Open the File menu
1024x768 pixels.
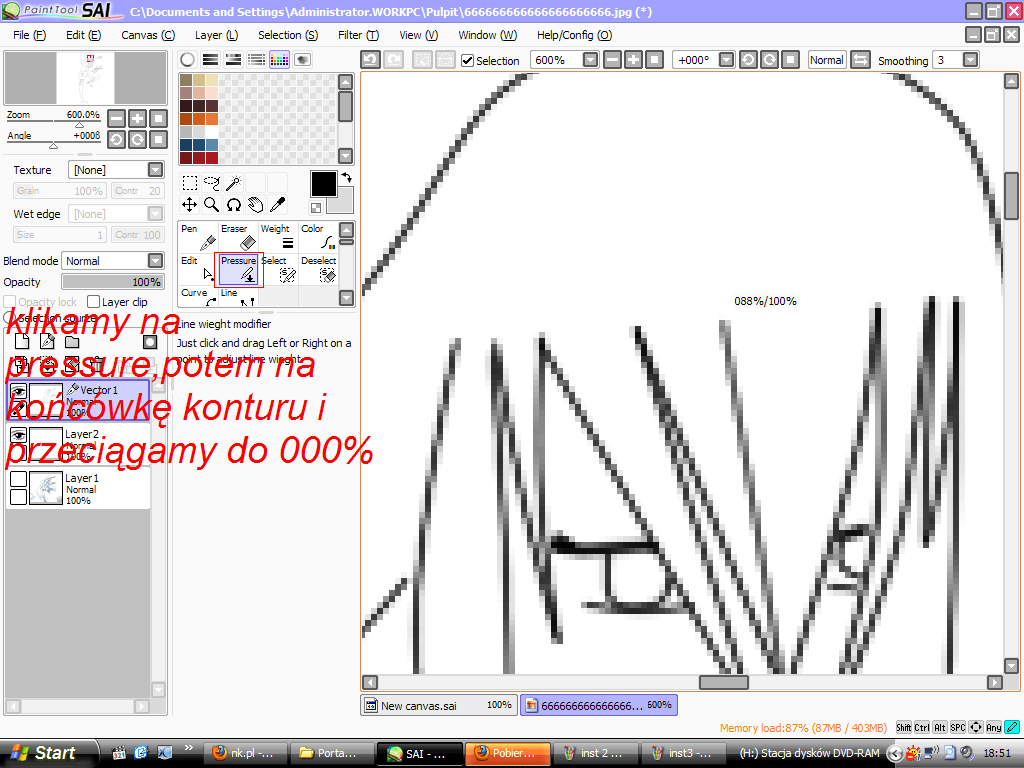point(29,35)
